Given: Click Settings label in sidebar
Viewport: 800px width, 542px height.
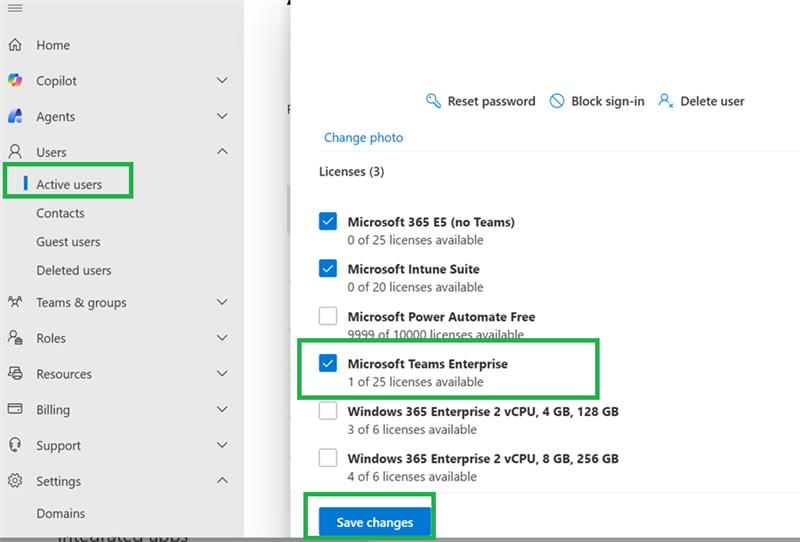Looking at the screenshot, I should 58,481.
